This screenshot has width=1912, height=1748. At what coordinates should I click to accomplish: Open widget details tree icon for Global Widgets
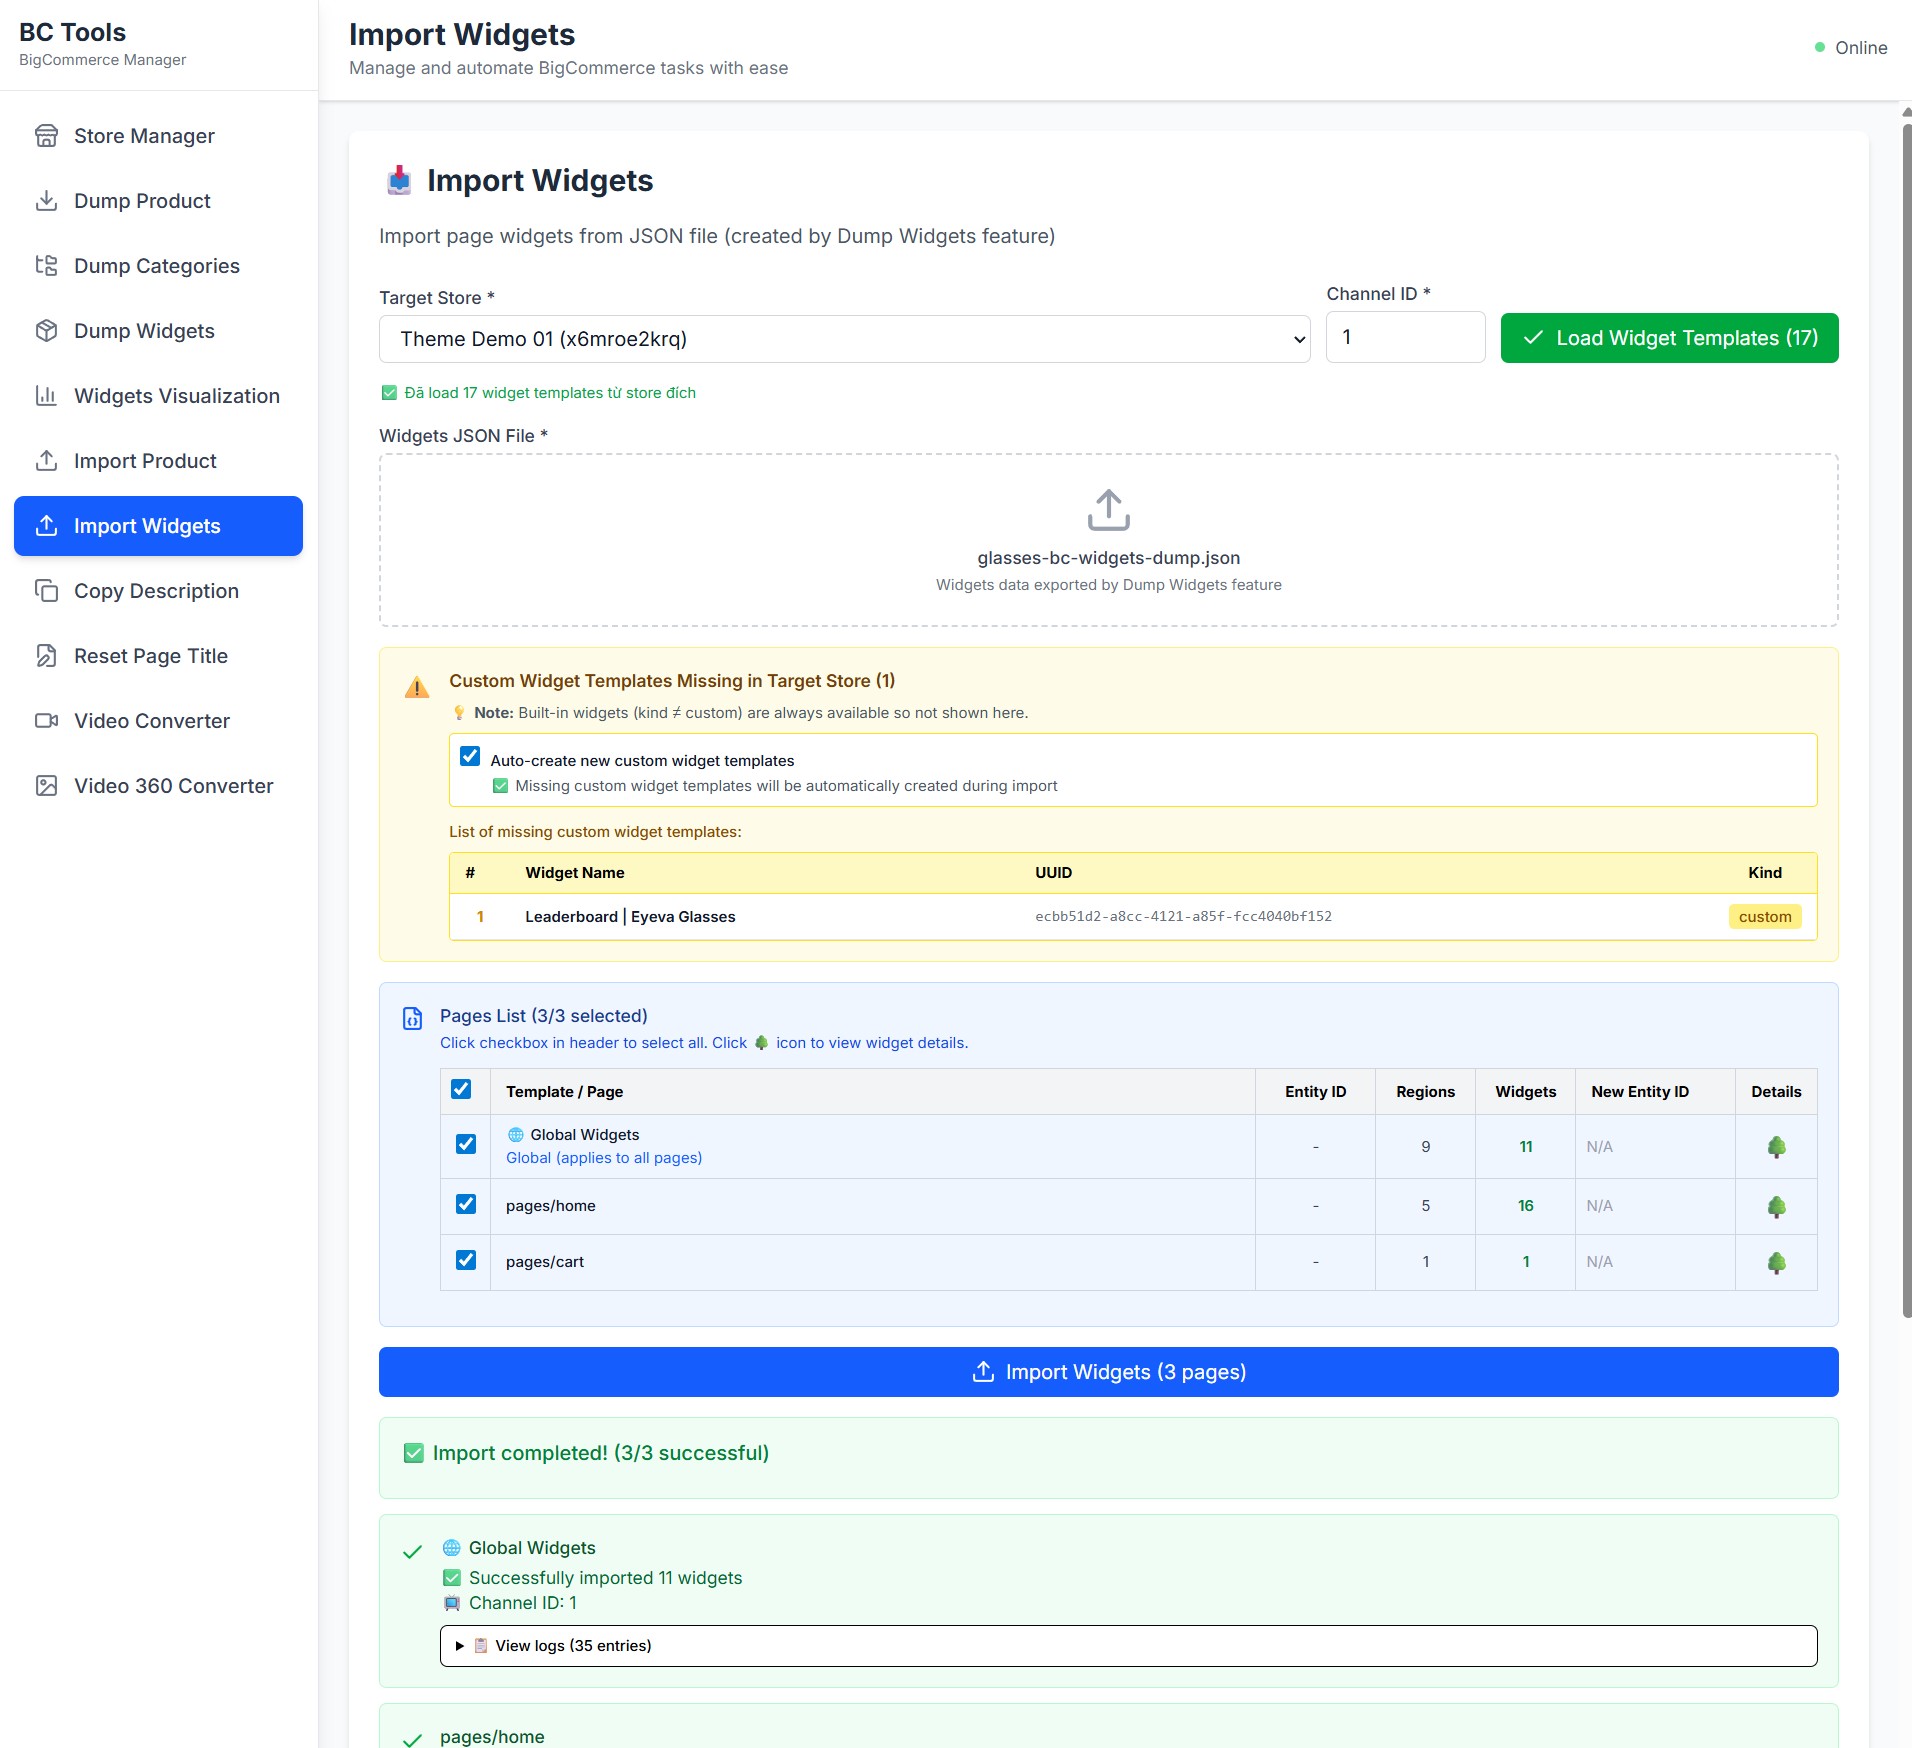coord(1776,1147)
